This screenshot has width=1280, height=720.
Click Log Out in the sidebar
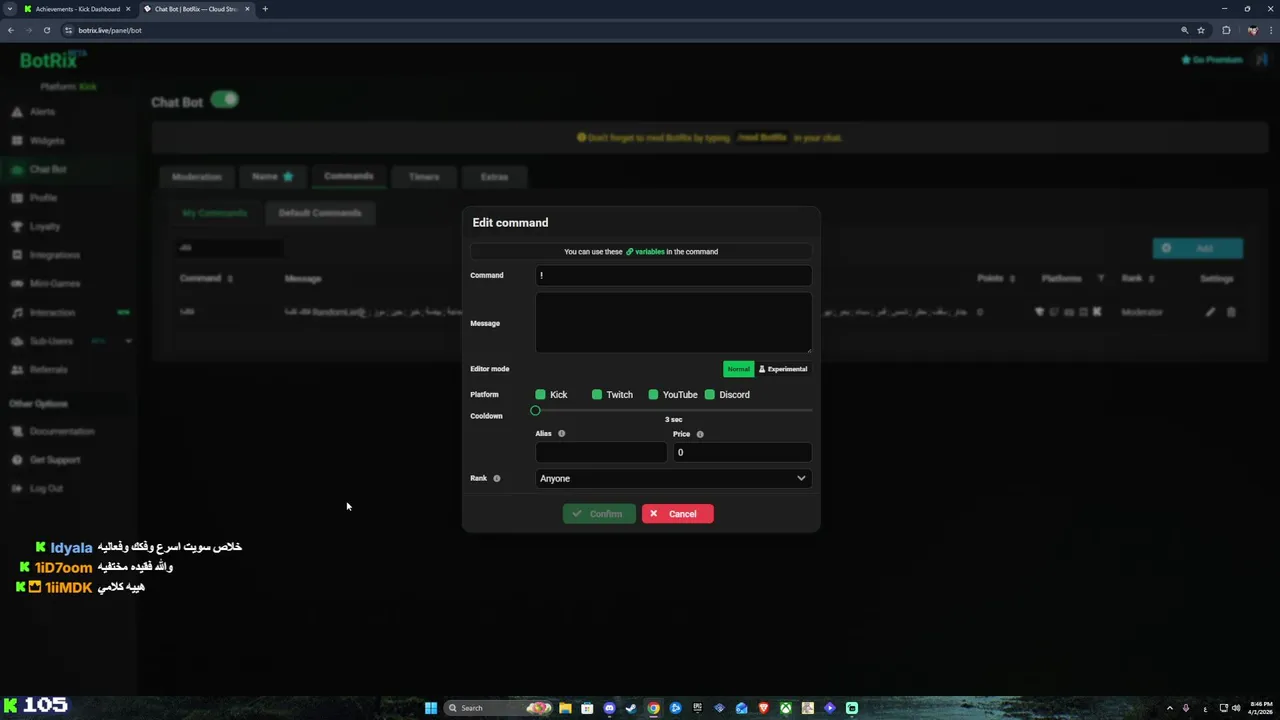click(46, 489)
